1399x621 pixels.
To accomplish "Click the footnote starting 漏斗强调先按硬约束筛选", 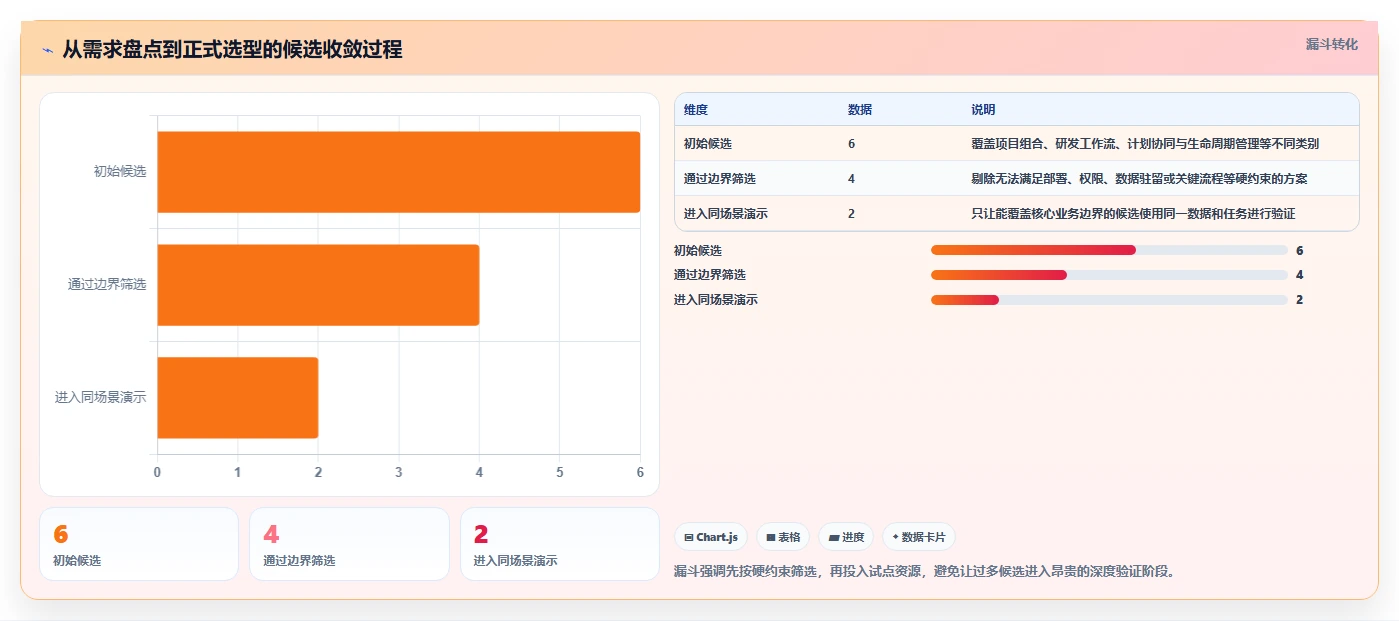I will pos(925,572).
